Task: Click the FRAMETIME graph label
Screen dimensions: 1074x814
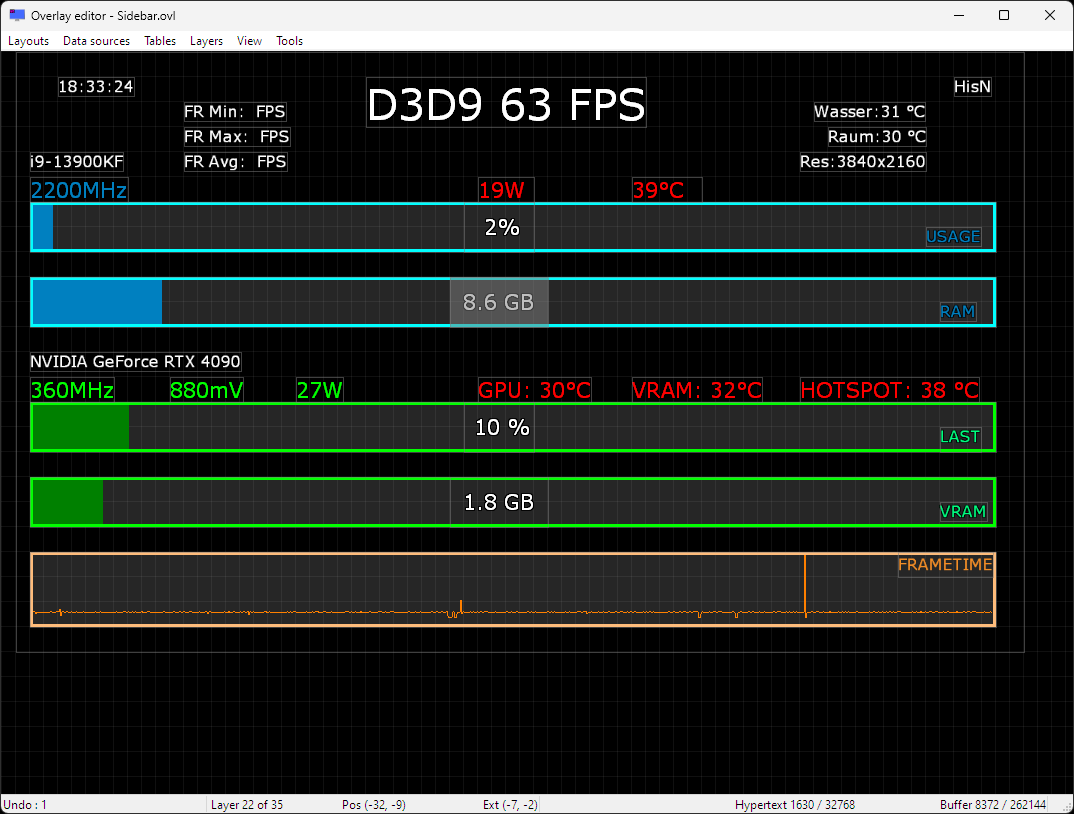Action: coord(945,565)
